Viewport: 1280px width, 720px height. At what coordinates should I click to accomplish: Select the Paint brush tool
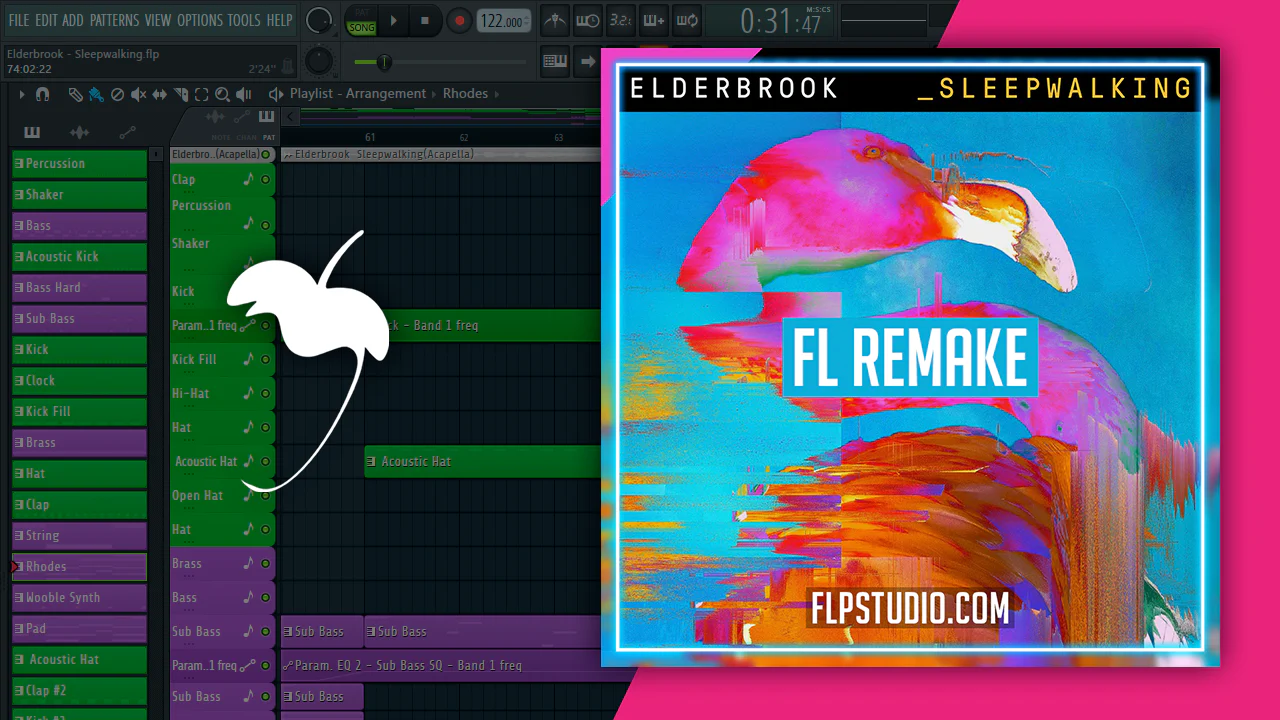click(96, 94)
